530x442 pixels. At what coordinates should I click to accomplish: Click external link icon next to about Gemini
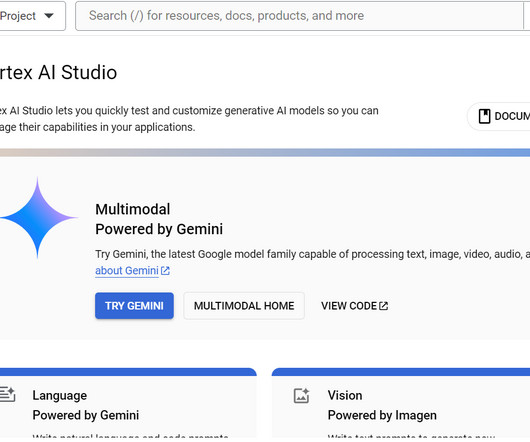[165, 271]
